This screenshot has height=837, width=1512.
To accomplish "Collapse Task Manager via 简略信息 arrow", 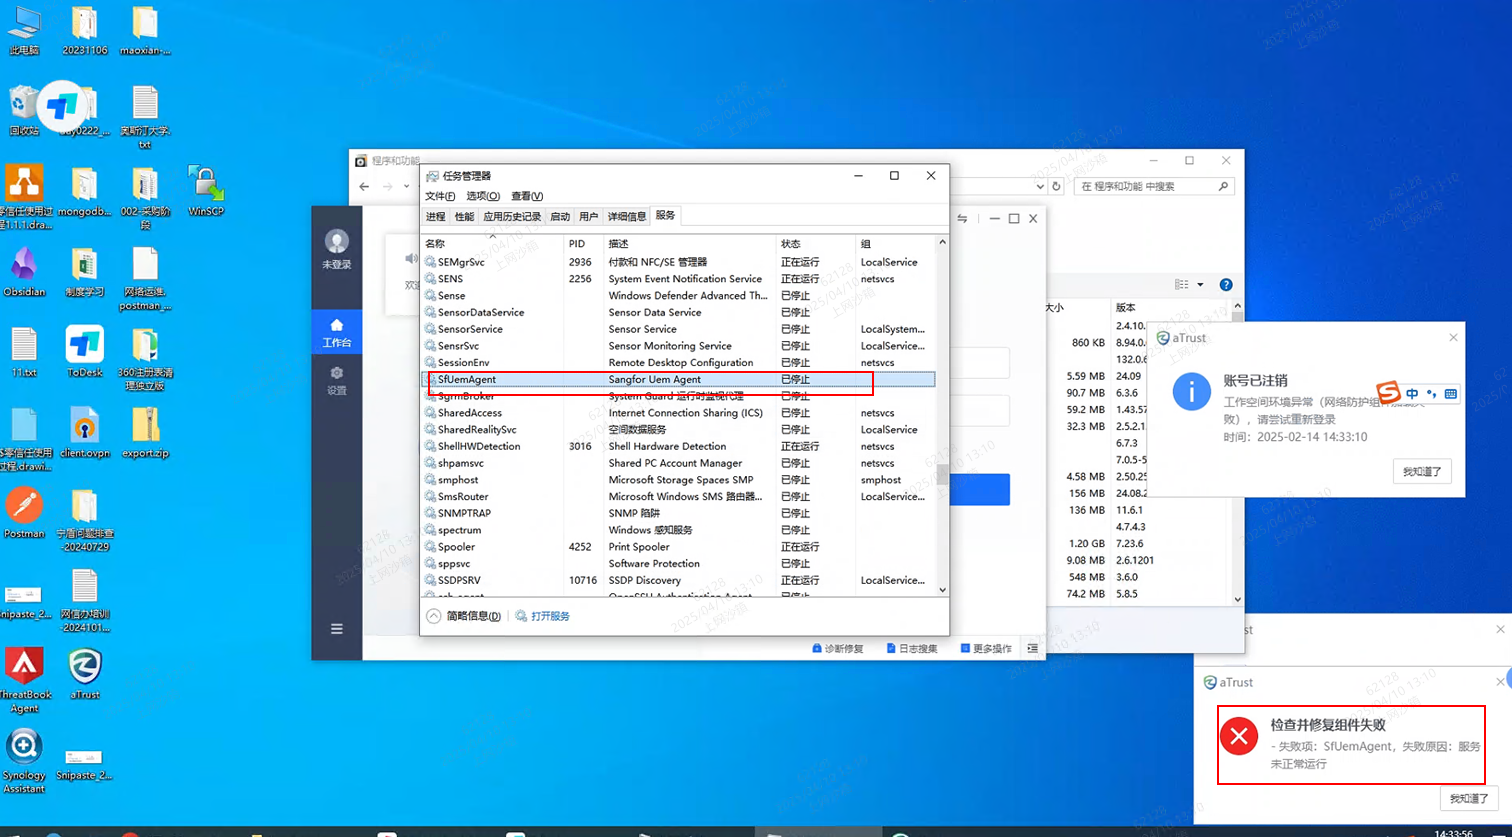I will (433, 616).
